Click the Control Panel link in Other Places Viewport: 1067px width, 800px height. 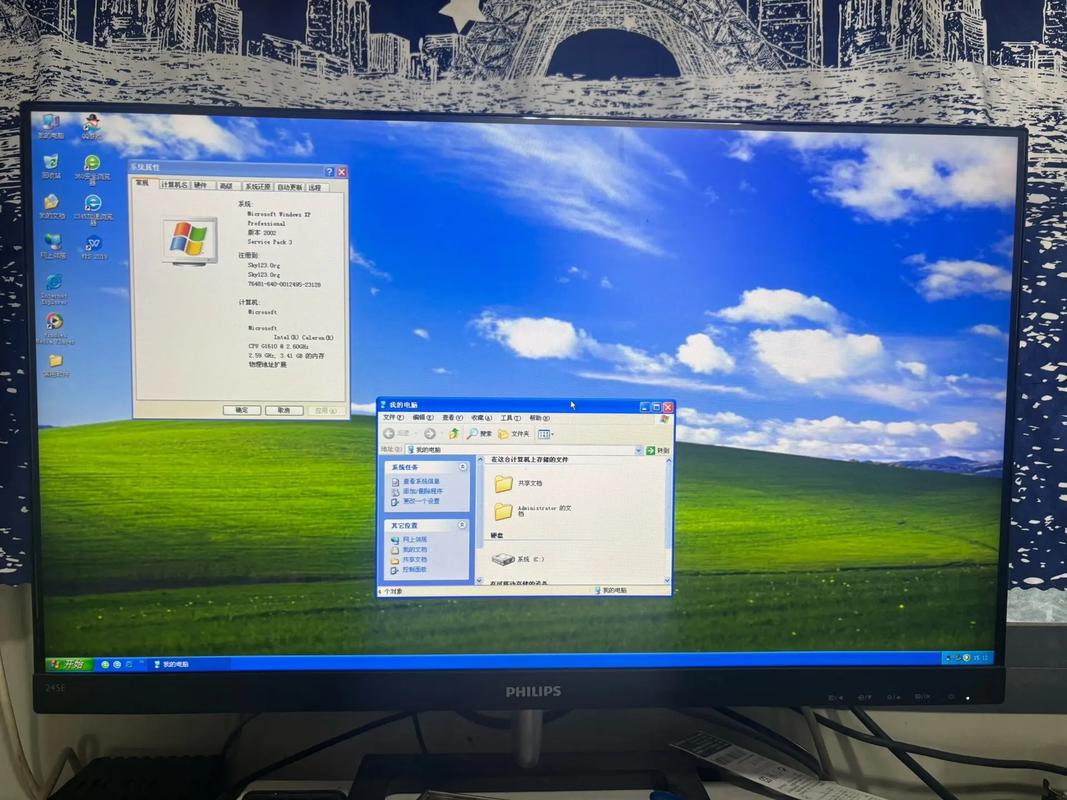coord(414,569)
